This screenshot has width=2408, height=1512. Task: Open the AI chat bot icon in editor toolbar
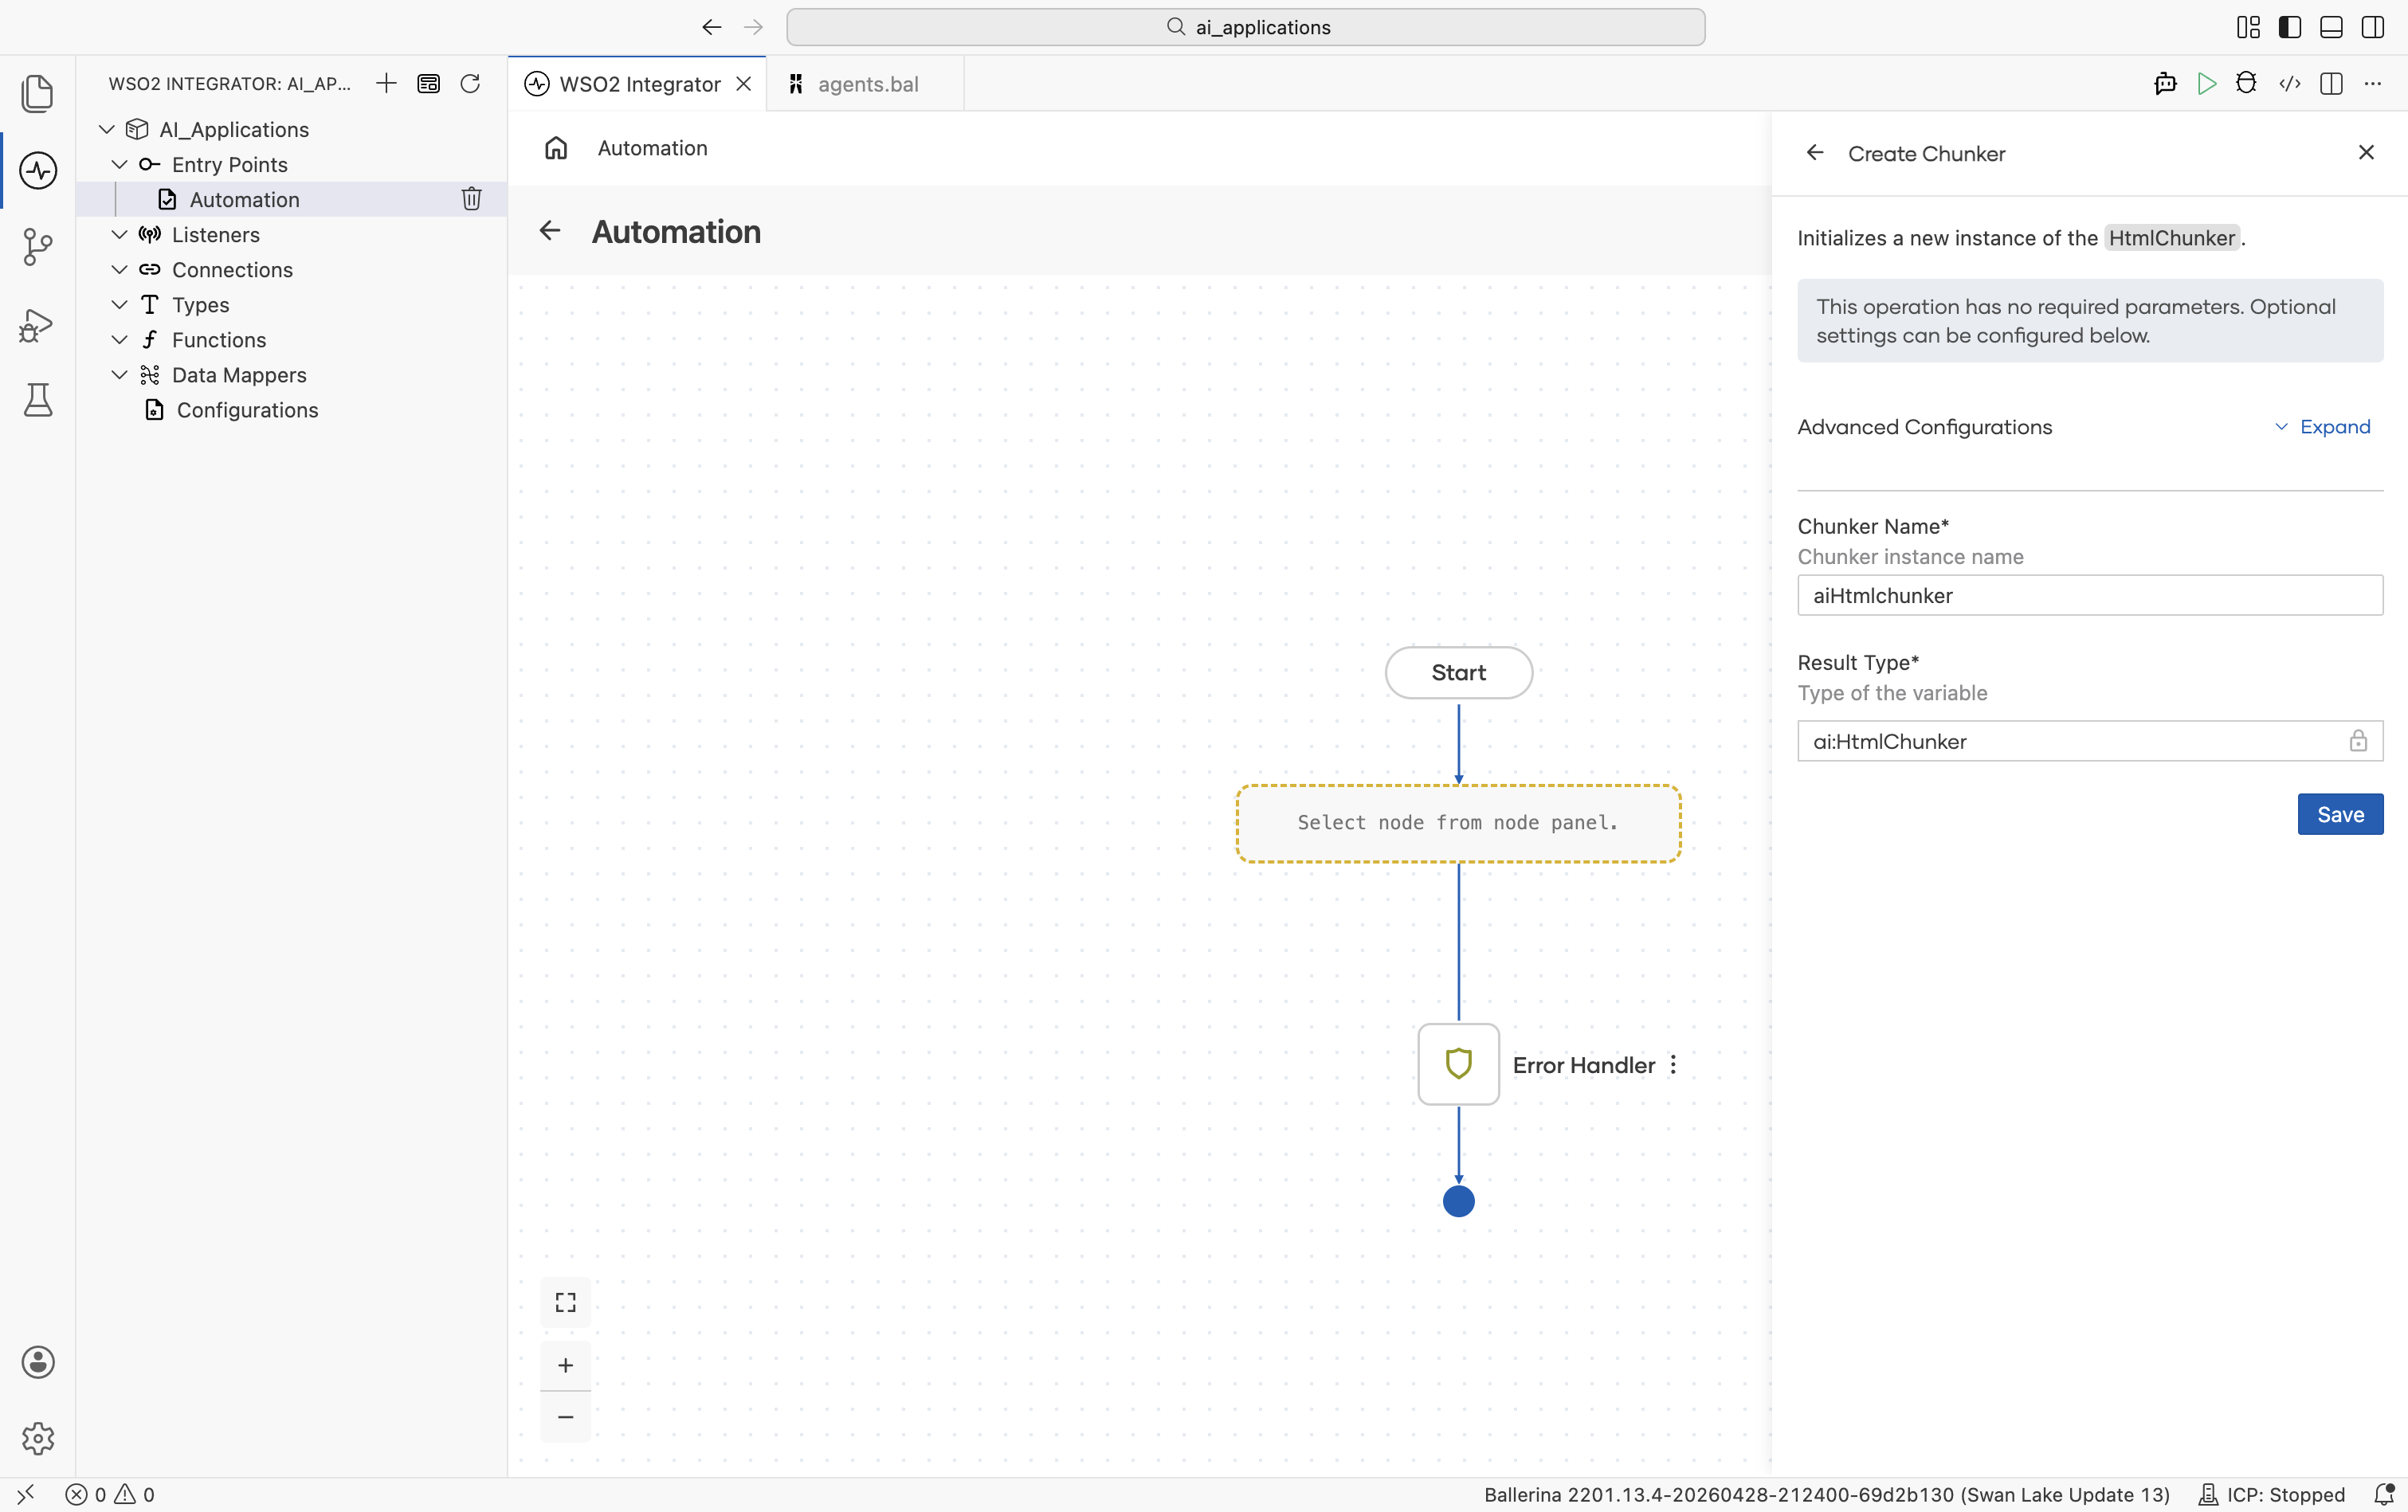pyautogui.click(x=2165, y=84)
